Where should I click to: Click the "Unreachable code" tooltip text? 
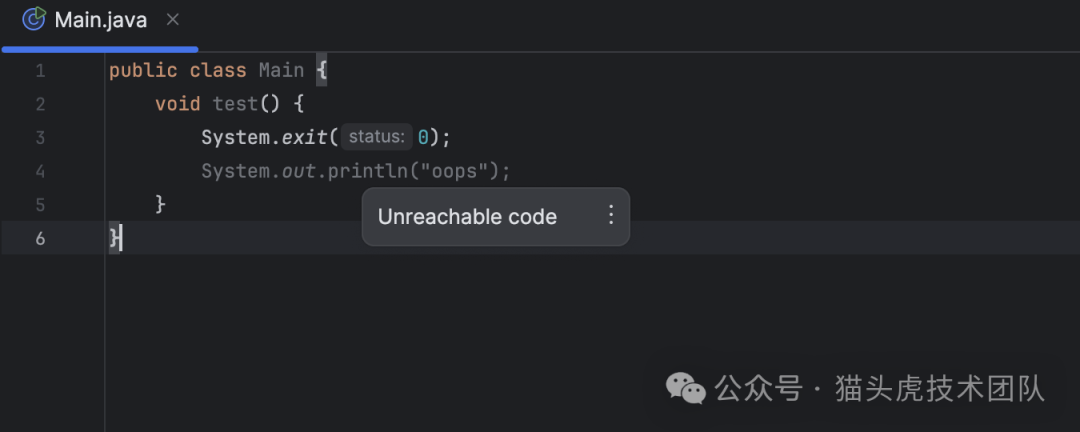pos(467,217)
